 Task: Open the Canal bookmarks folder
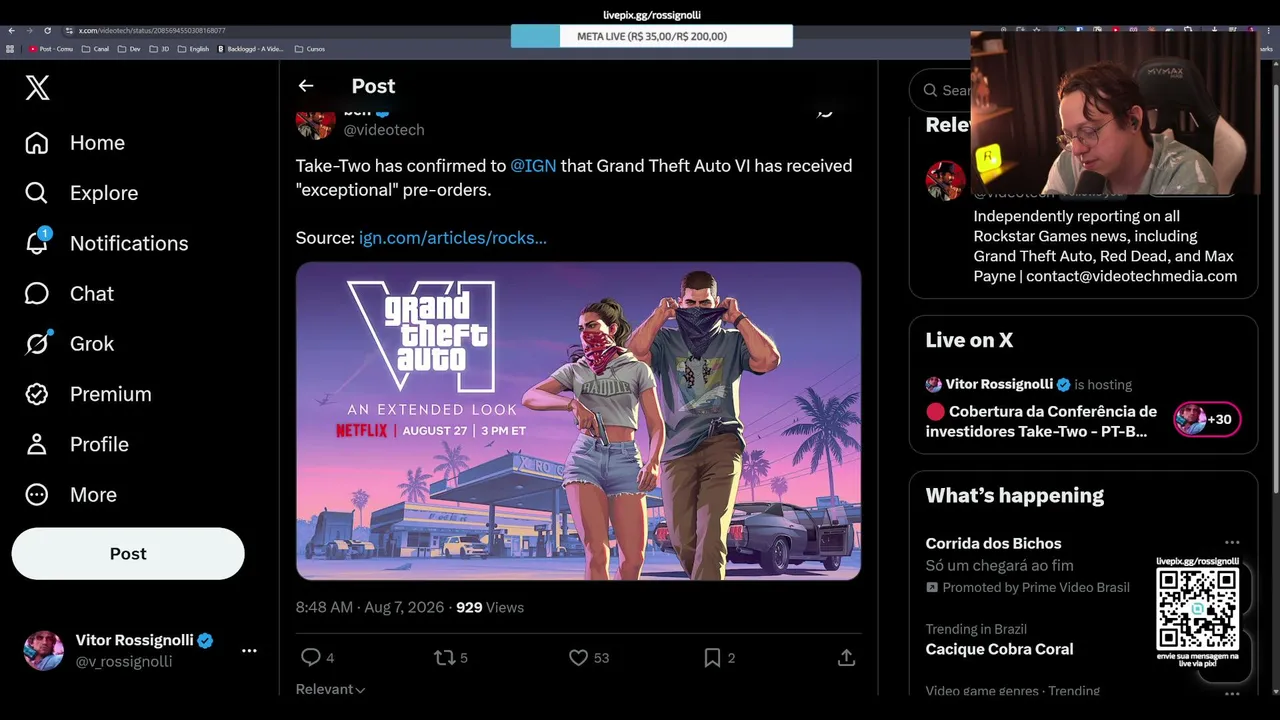[x=96, y=49]
